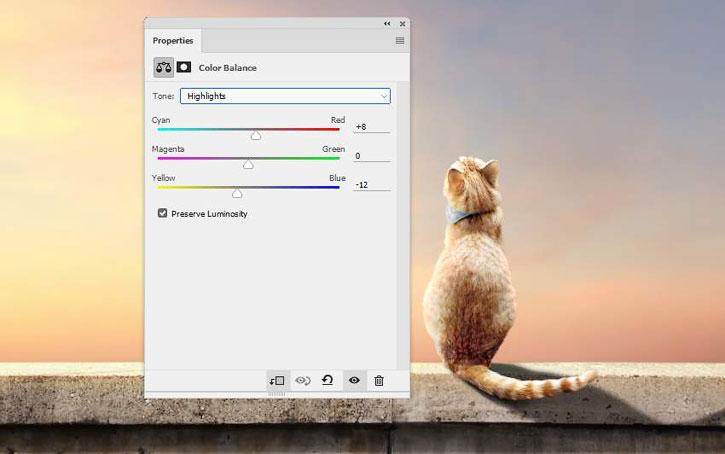Click the Tone dropdown arrow

click(x=384, y=96)
